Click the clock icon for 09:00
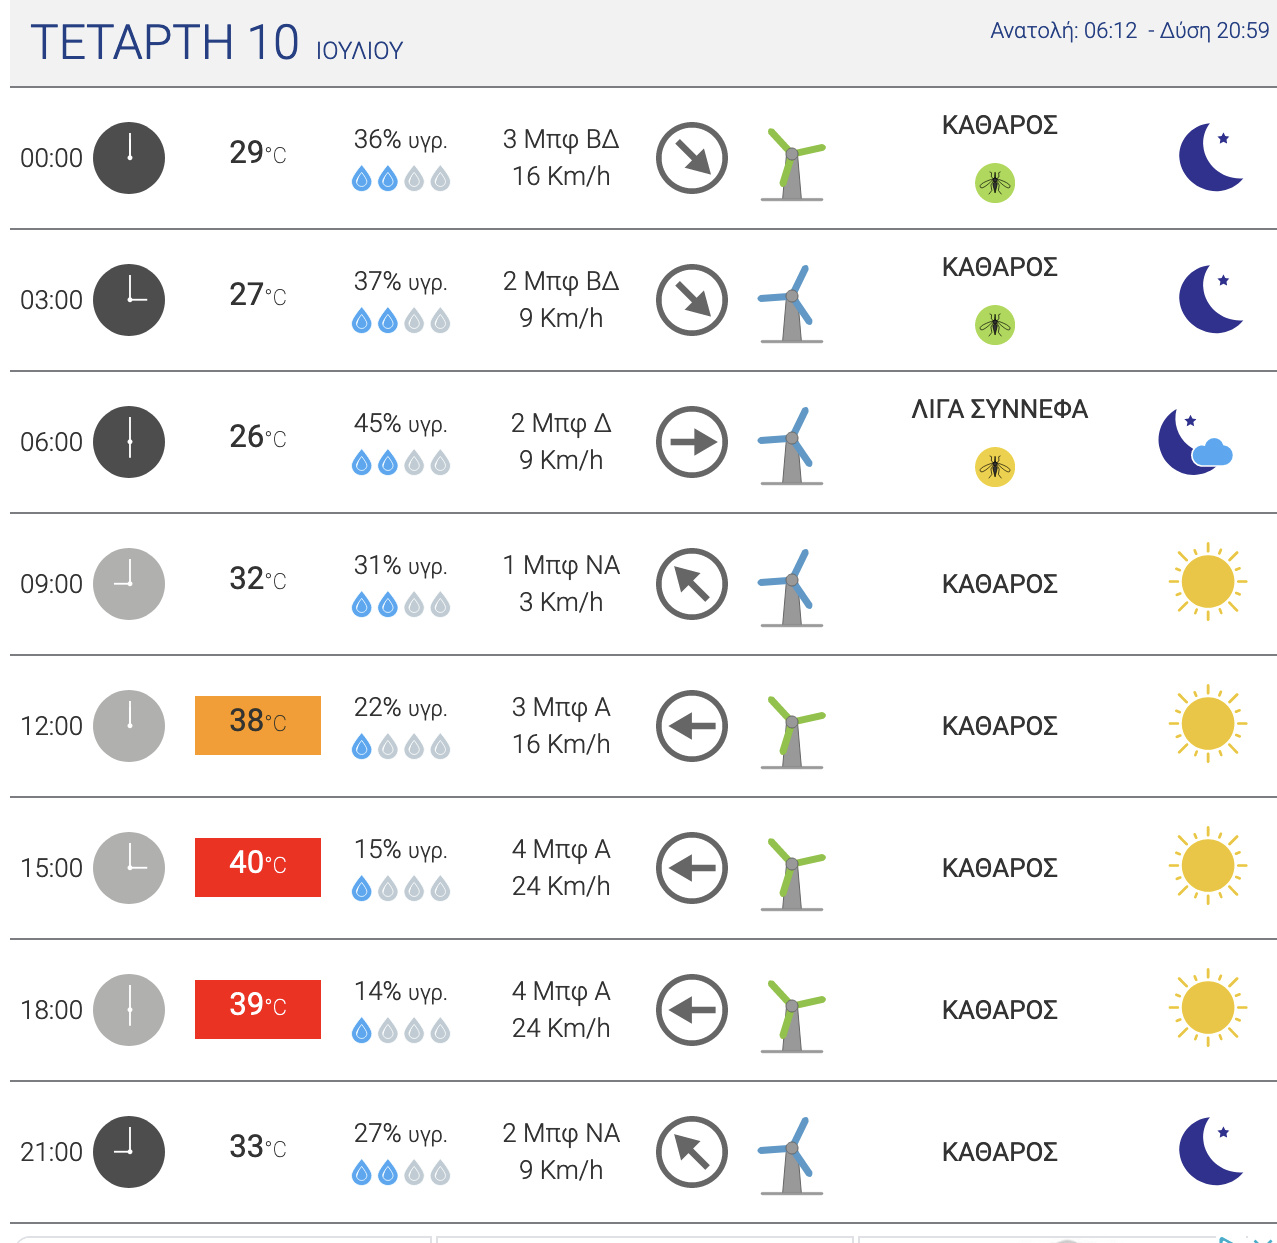Screen dimensions: 1277x1243 pos(129,584)
